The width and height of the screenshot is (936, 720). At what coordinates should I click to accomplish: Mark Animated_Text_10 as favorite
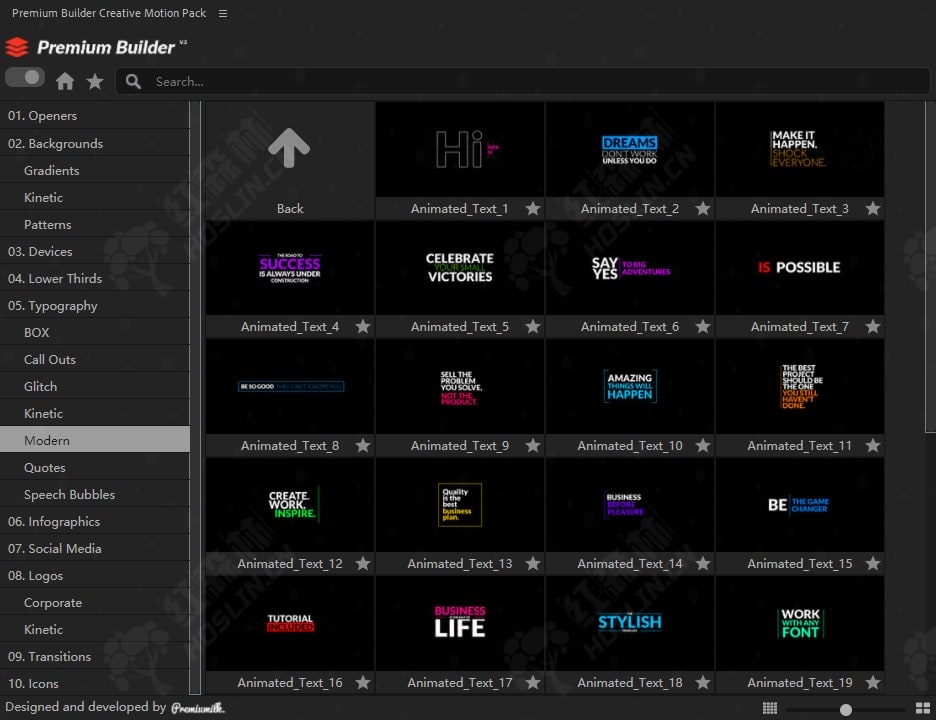[x=703, y=445]
